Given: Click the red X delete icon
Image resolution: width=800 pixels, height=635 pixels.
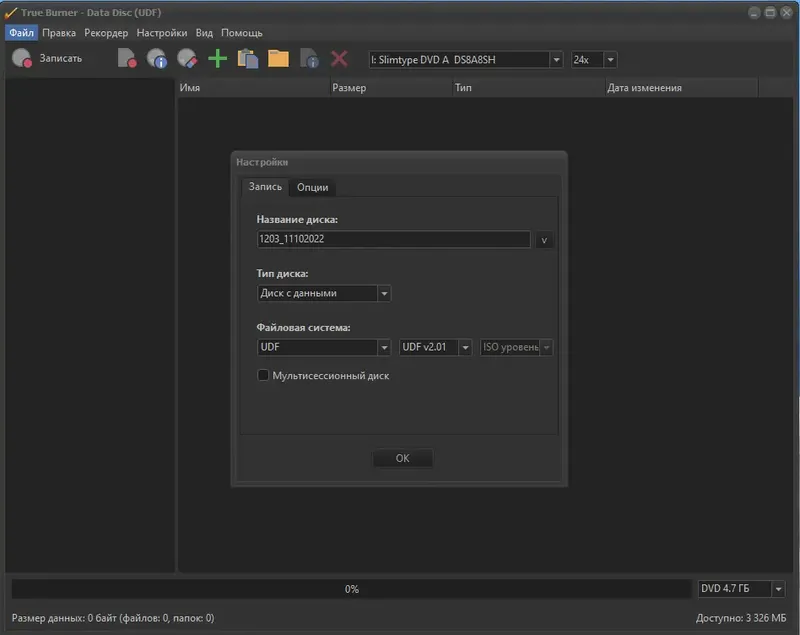Looking at the screenshot, I should coord(339,58).
